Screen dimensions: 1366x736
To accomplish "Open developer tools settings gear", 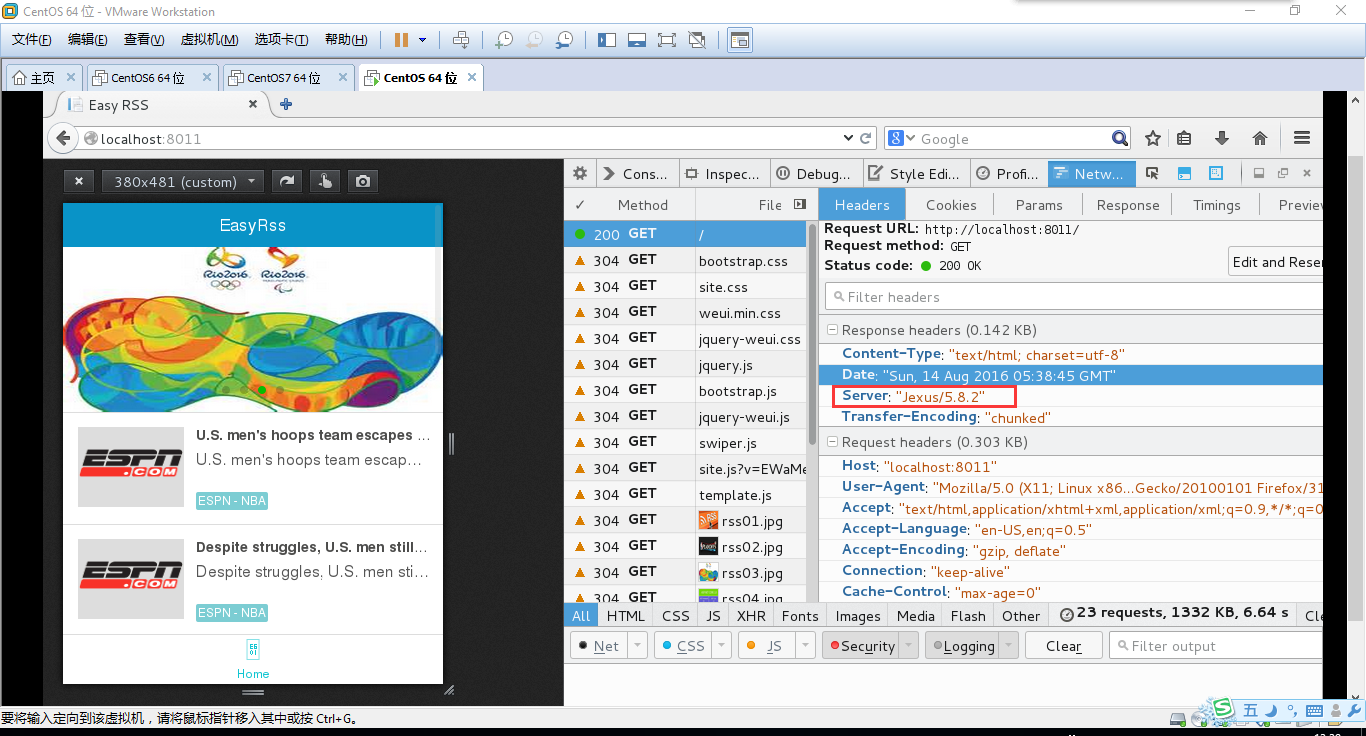I will [x=580, y=173].
